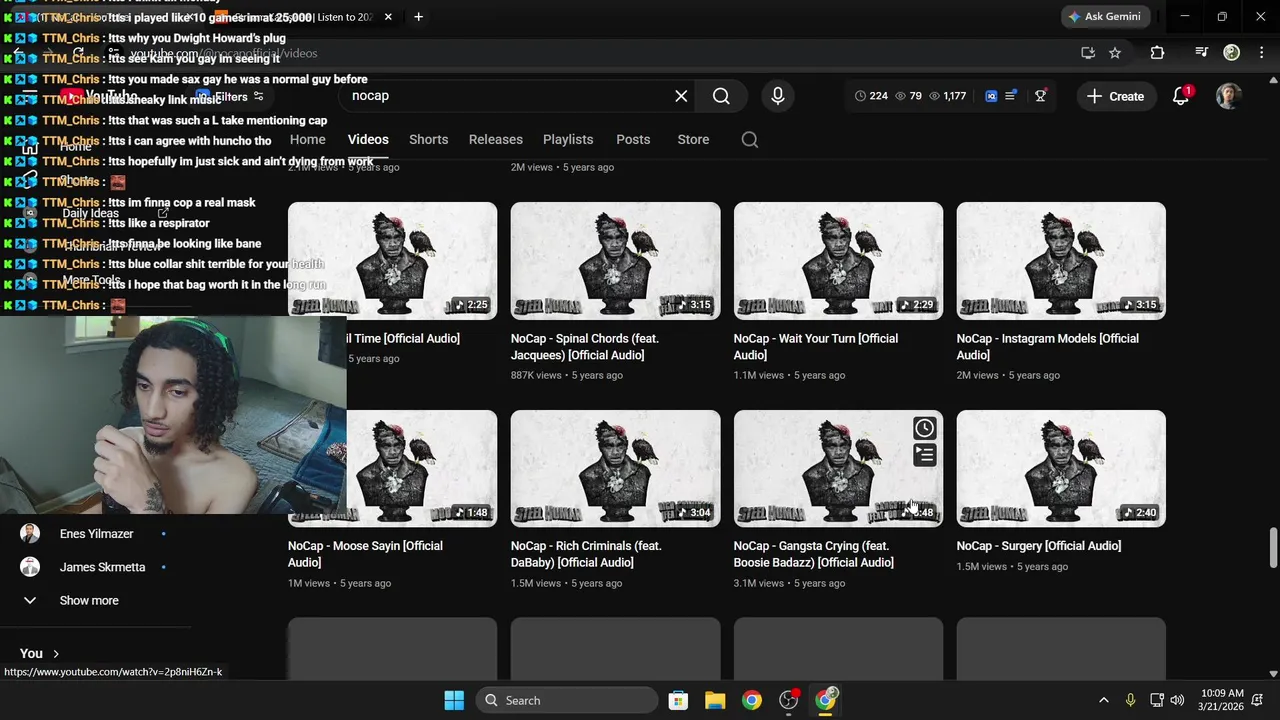Add Gangsta Crying video to queue
The width and height of the screenshot is (1280, 720).
[925, 456]
